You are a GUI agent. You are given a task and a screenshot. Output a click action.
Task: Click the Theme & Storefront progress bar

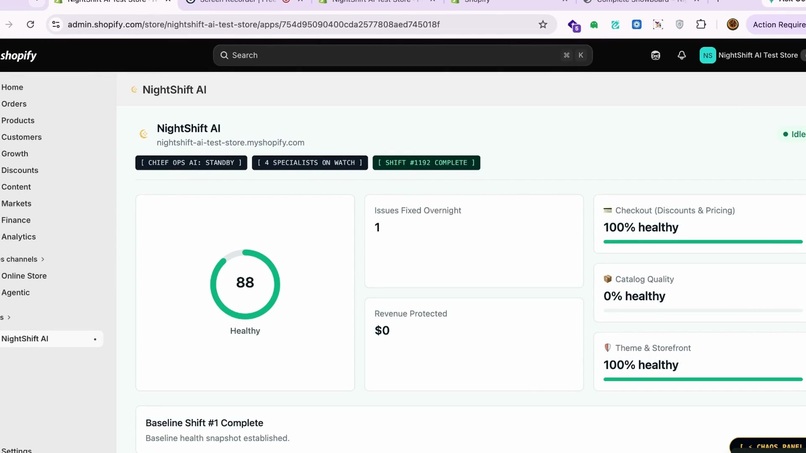[703, 379]
